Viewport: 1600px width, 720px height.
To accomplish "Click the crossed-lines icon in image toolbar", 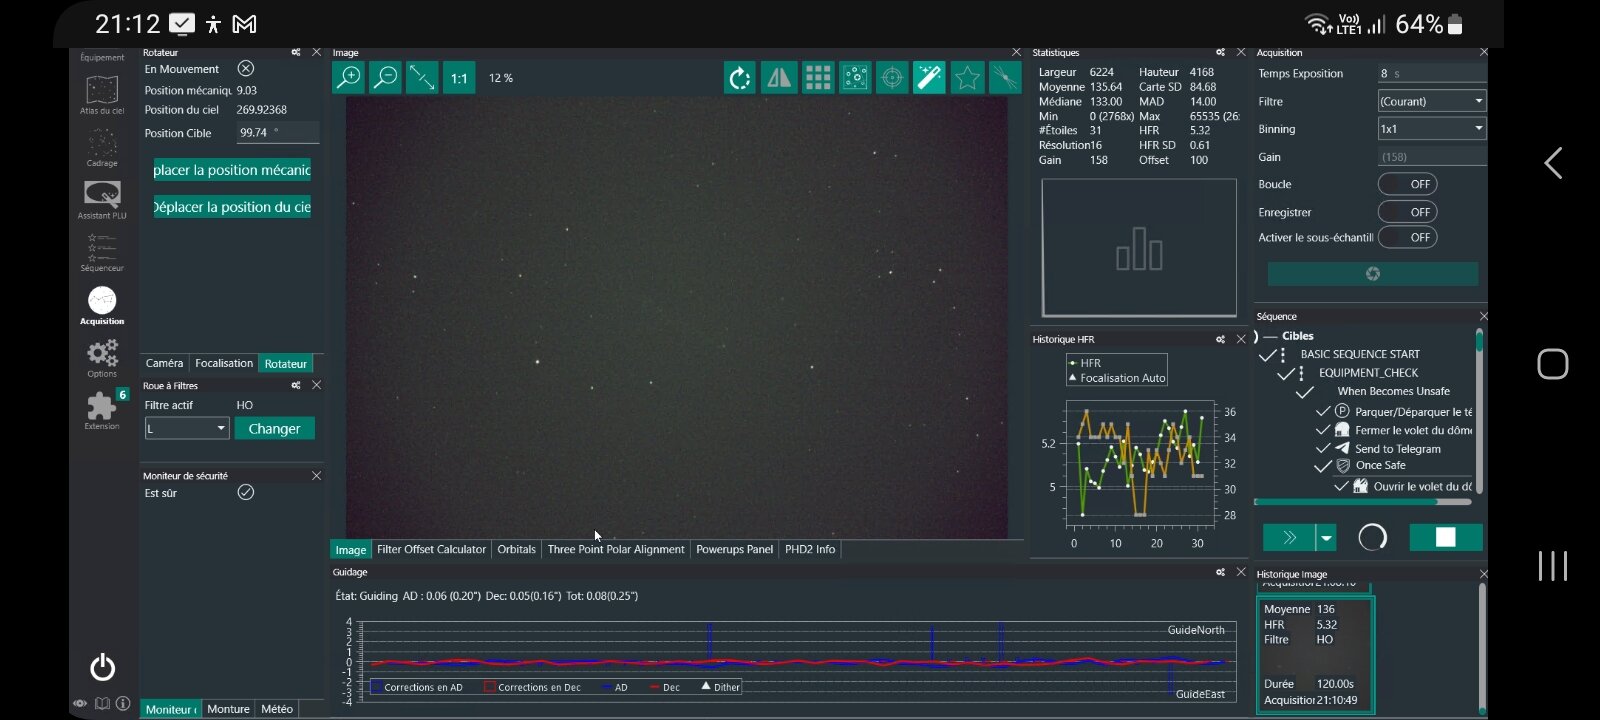I will (x=1004, y=78).
